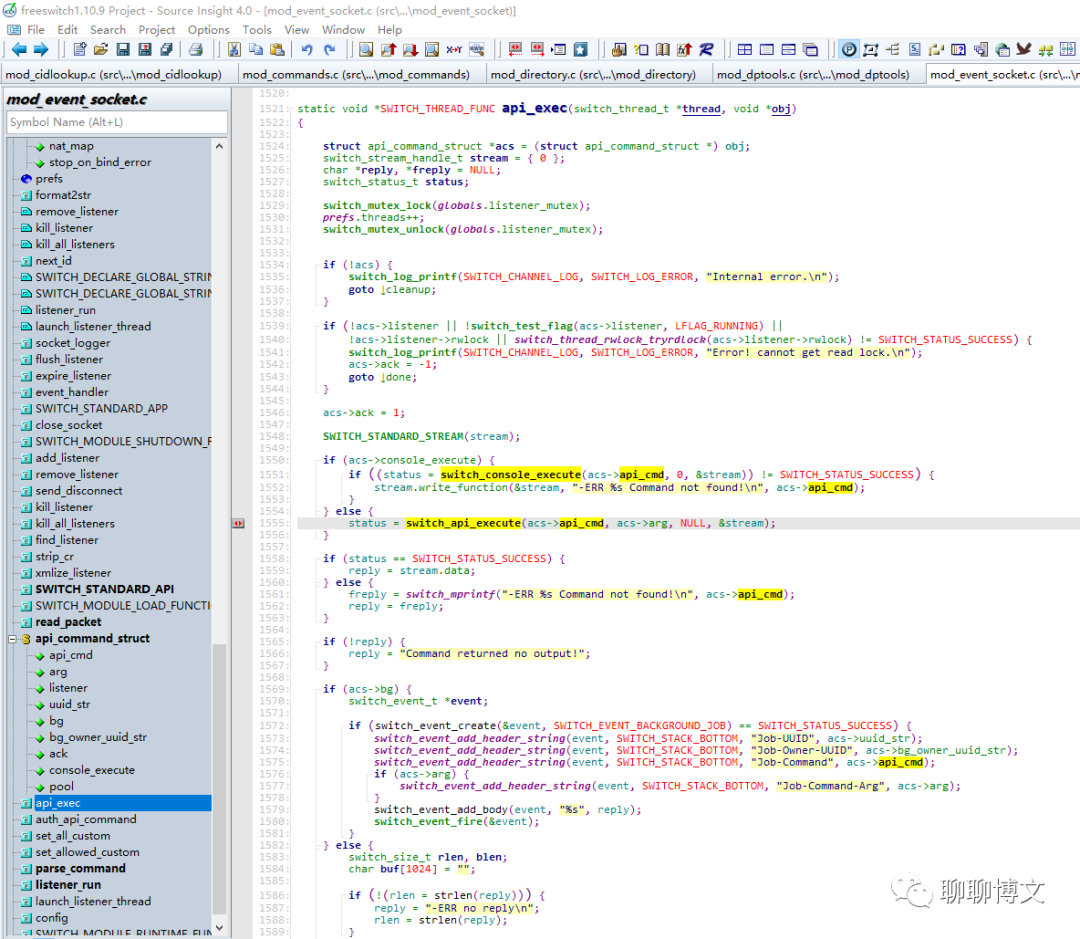Click the Bookmark star toolbar icon
The image size is (1080, 939).
tap(581, 49)
